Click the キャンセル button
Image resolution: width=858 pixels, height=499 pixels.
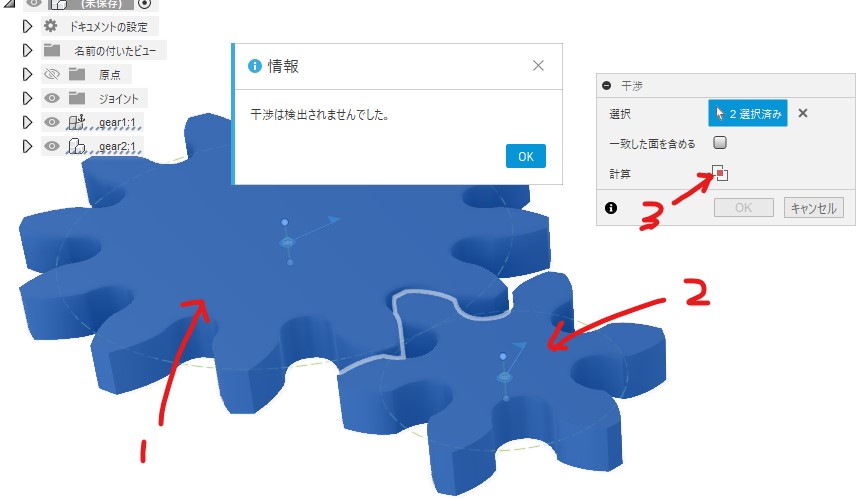point(814,208)
